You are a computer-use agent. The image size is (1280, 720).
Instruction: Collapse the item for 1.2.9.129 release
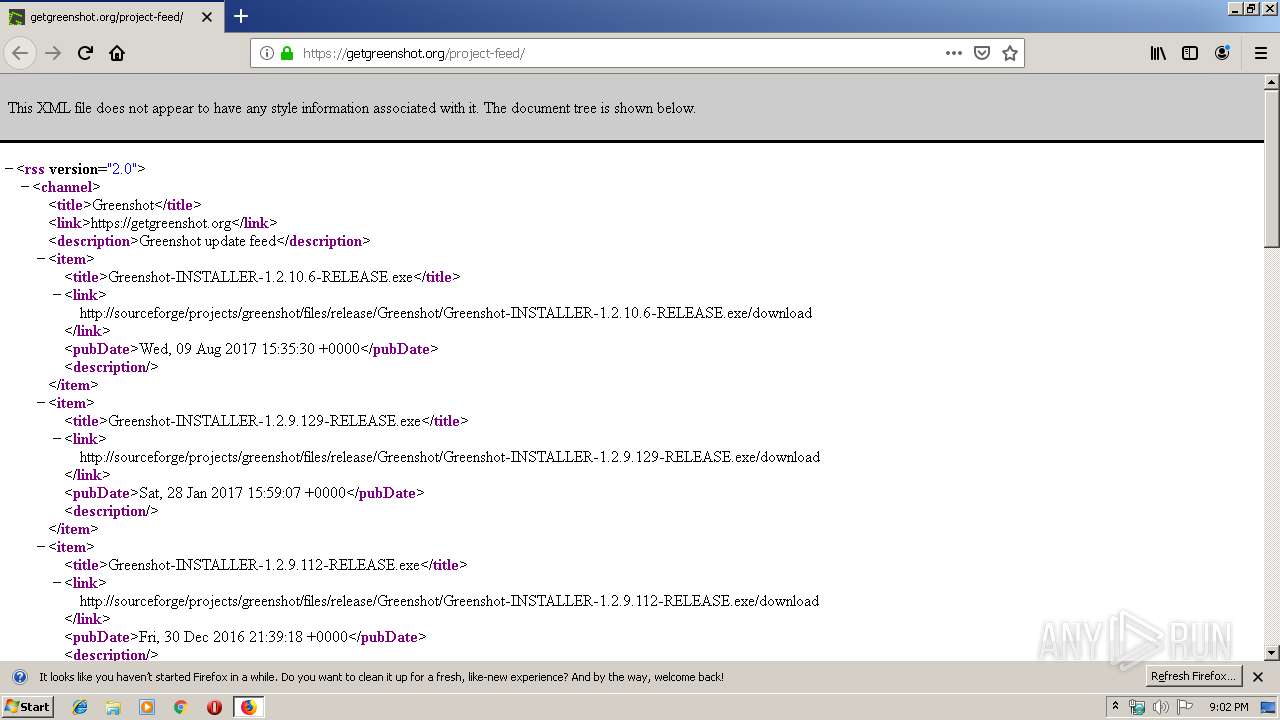[x=41, y=403]
